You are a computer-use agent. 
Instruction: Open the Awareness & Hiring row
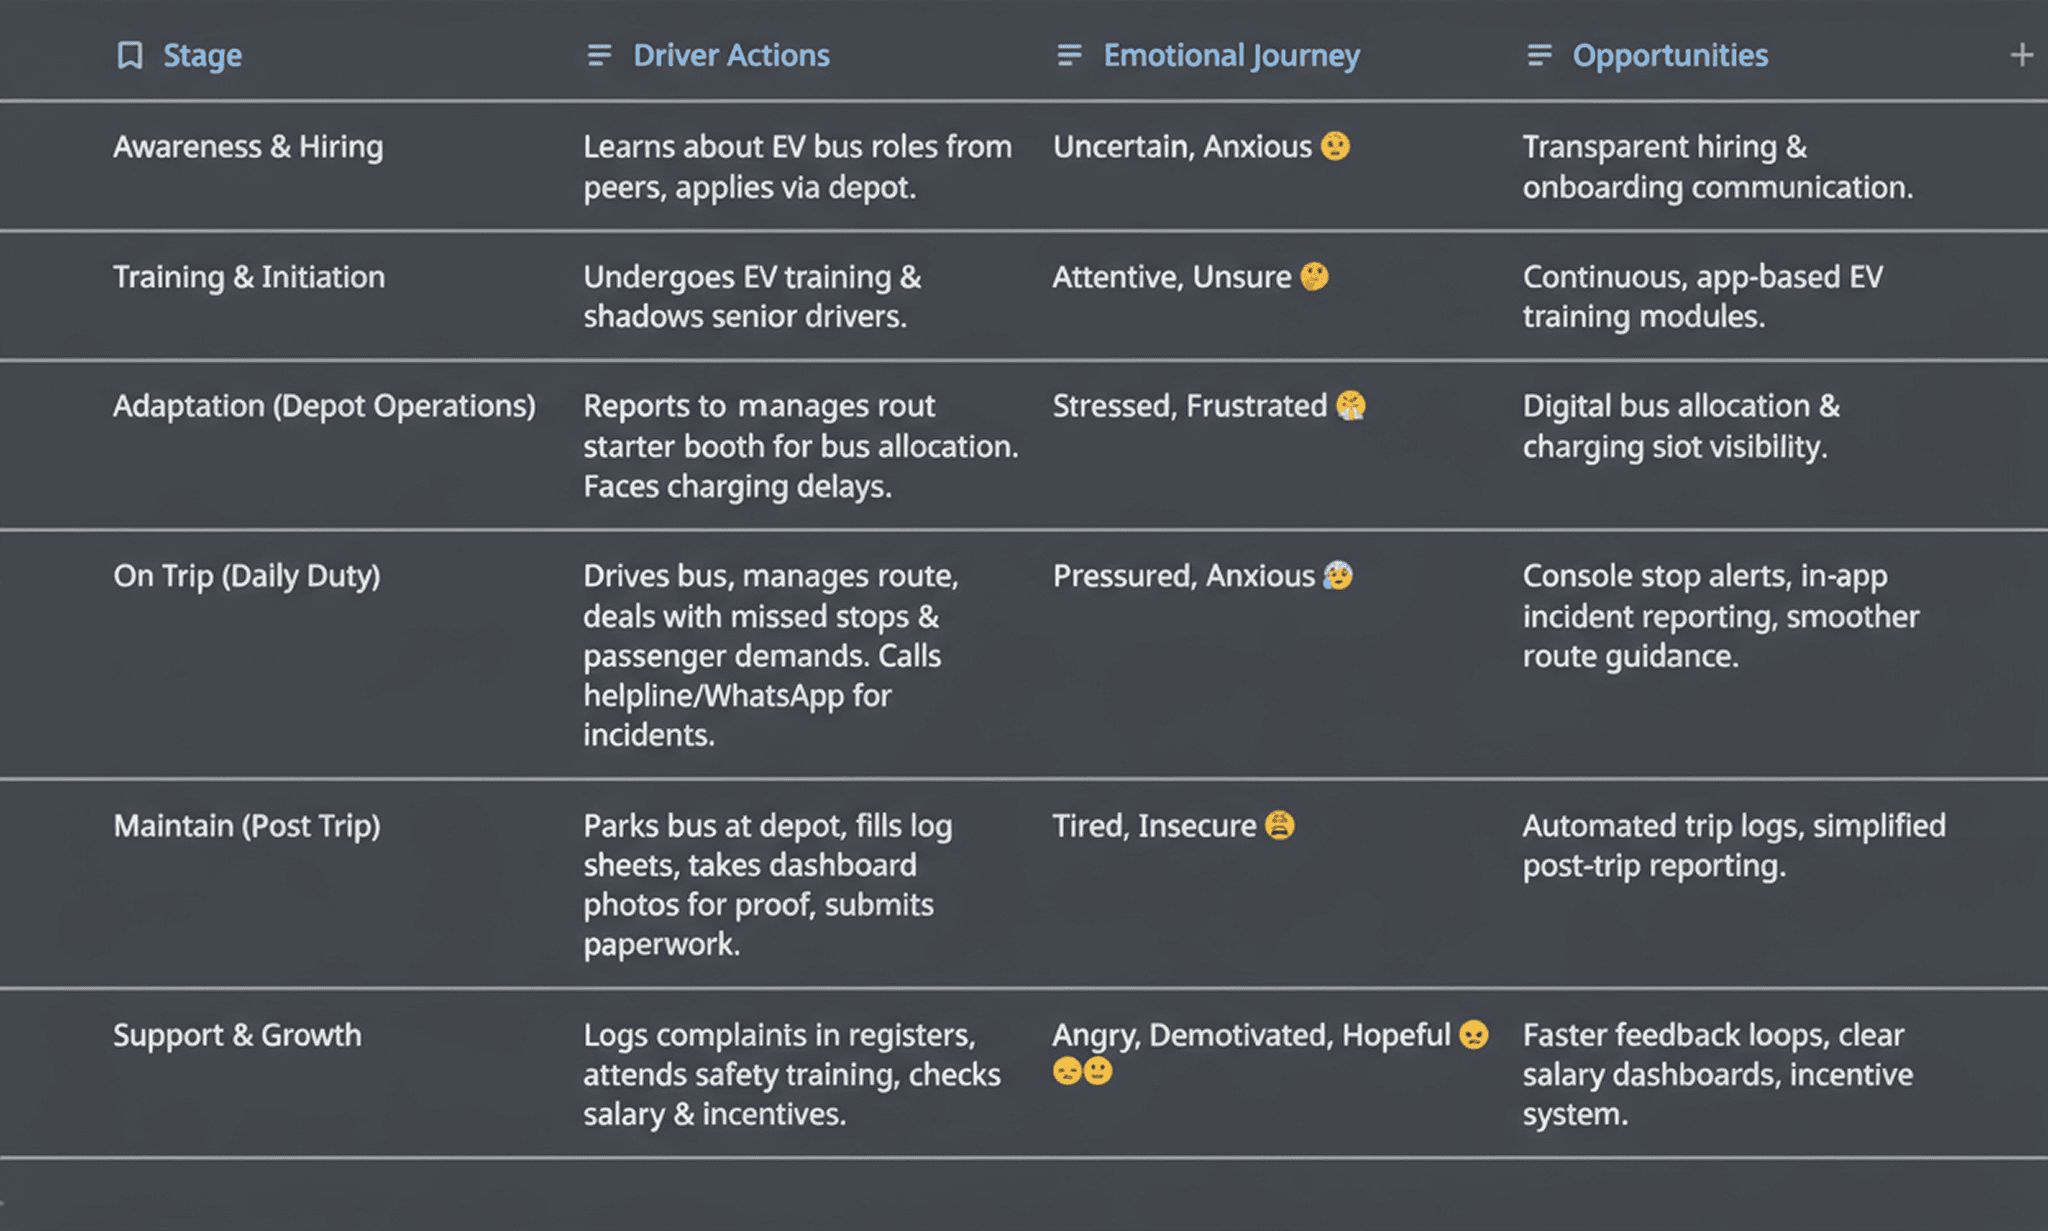[248, 147]
